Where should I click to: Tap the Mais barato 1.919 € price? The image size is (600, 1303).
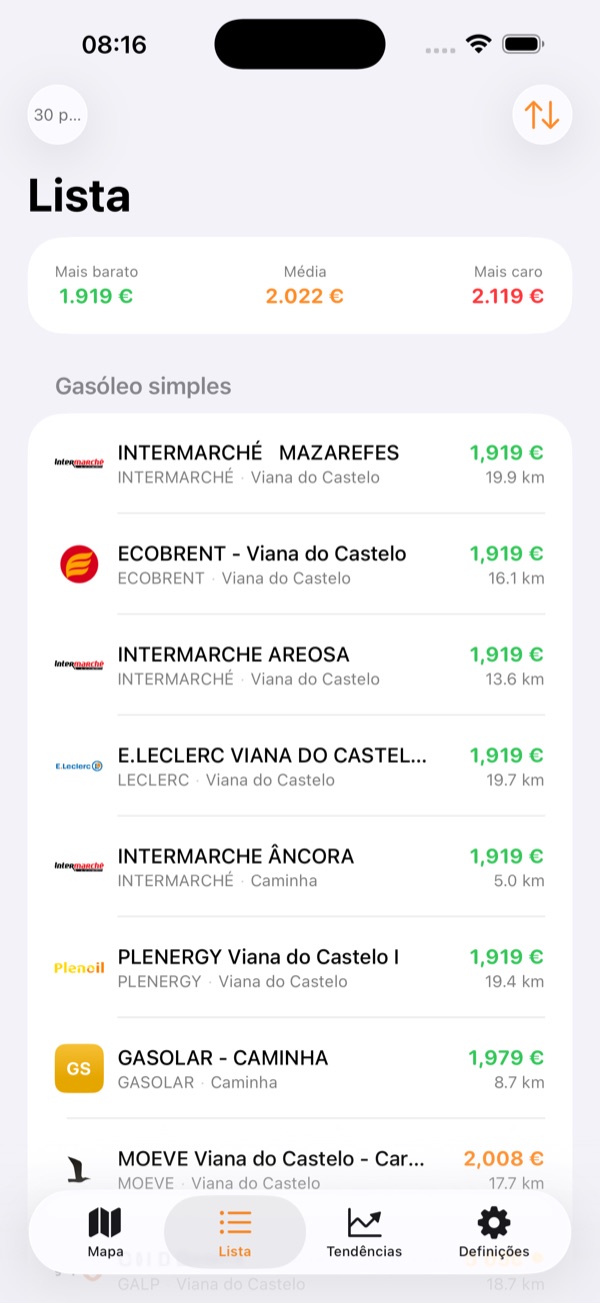coord(95,296)
